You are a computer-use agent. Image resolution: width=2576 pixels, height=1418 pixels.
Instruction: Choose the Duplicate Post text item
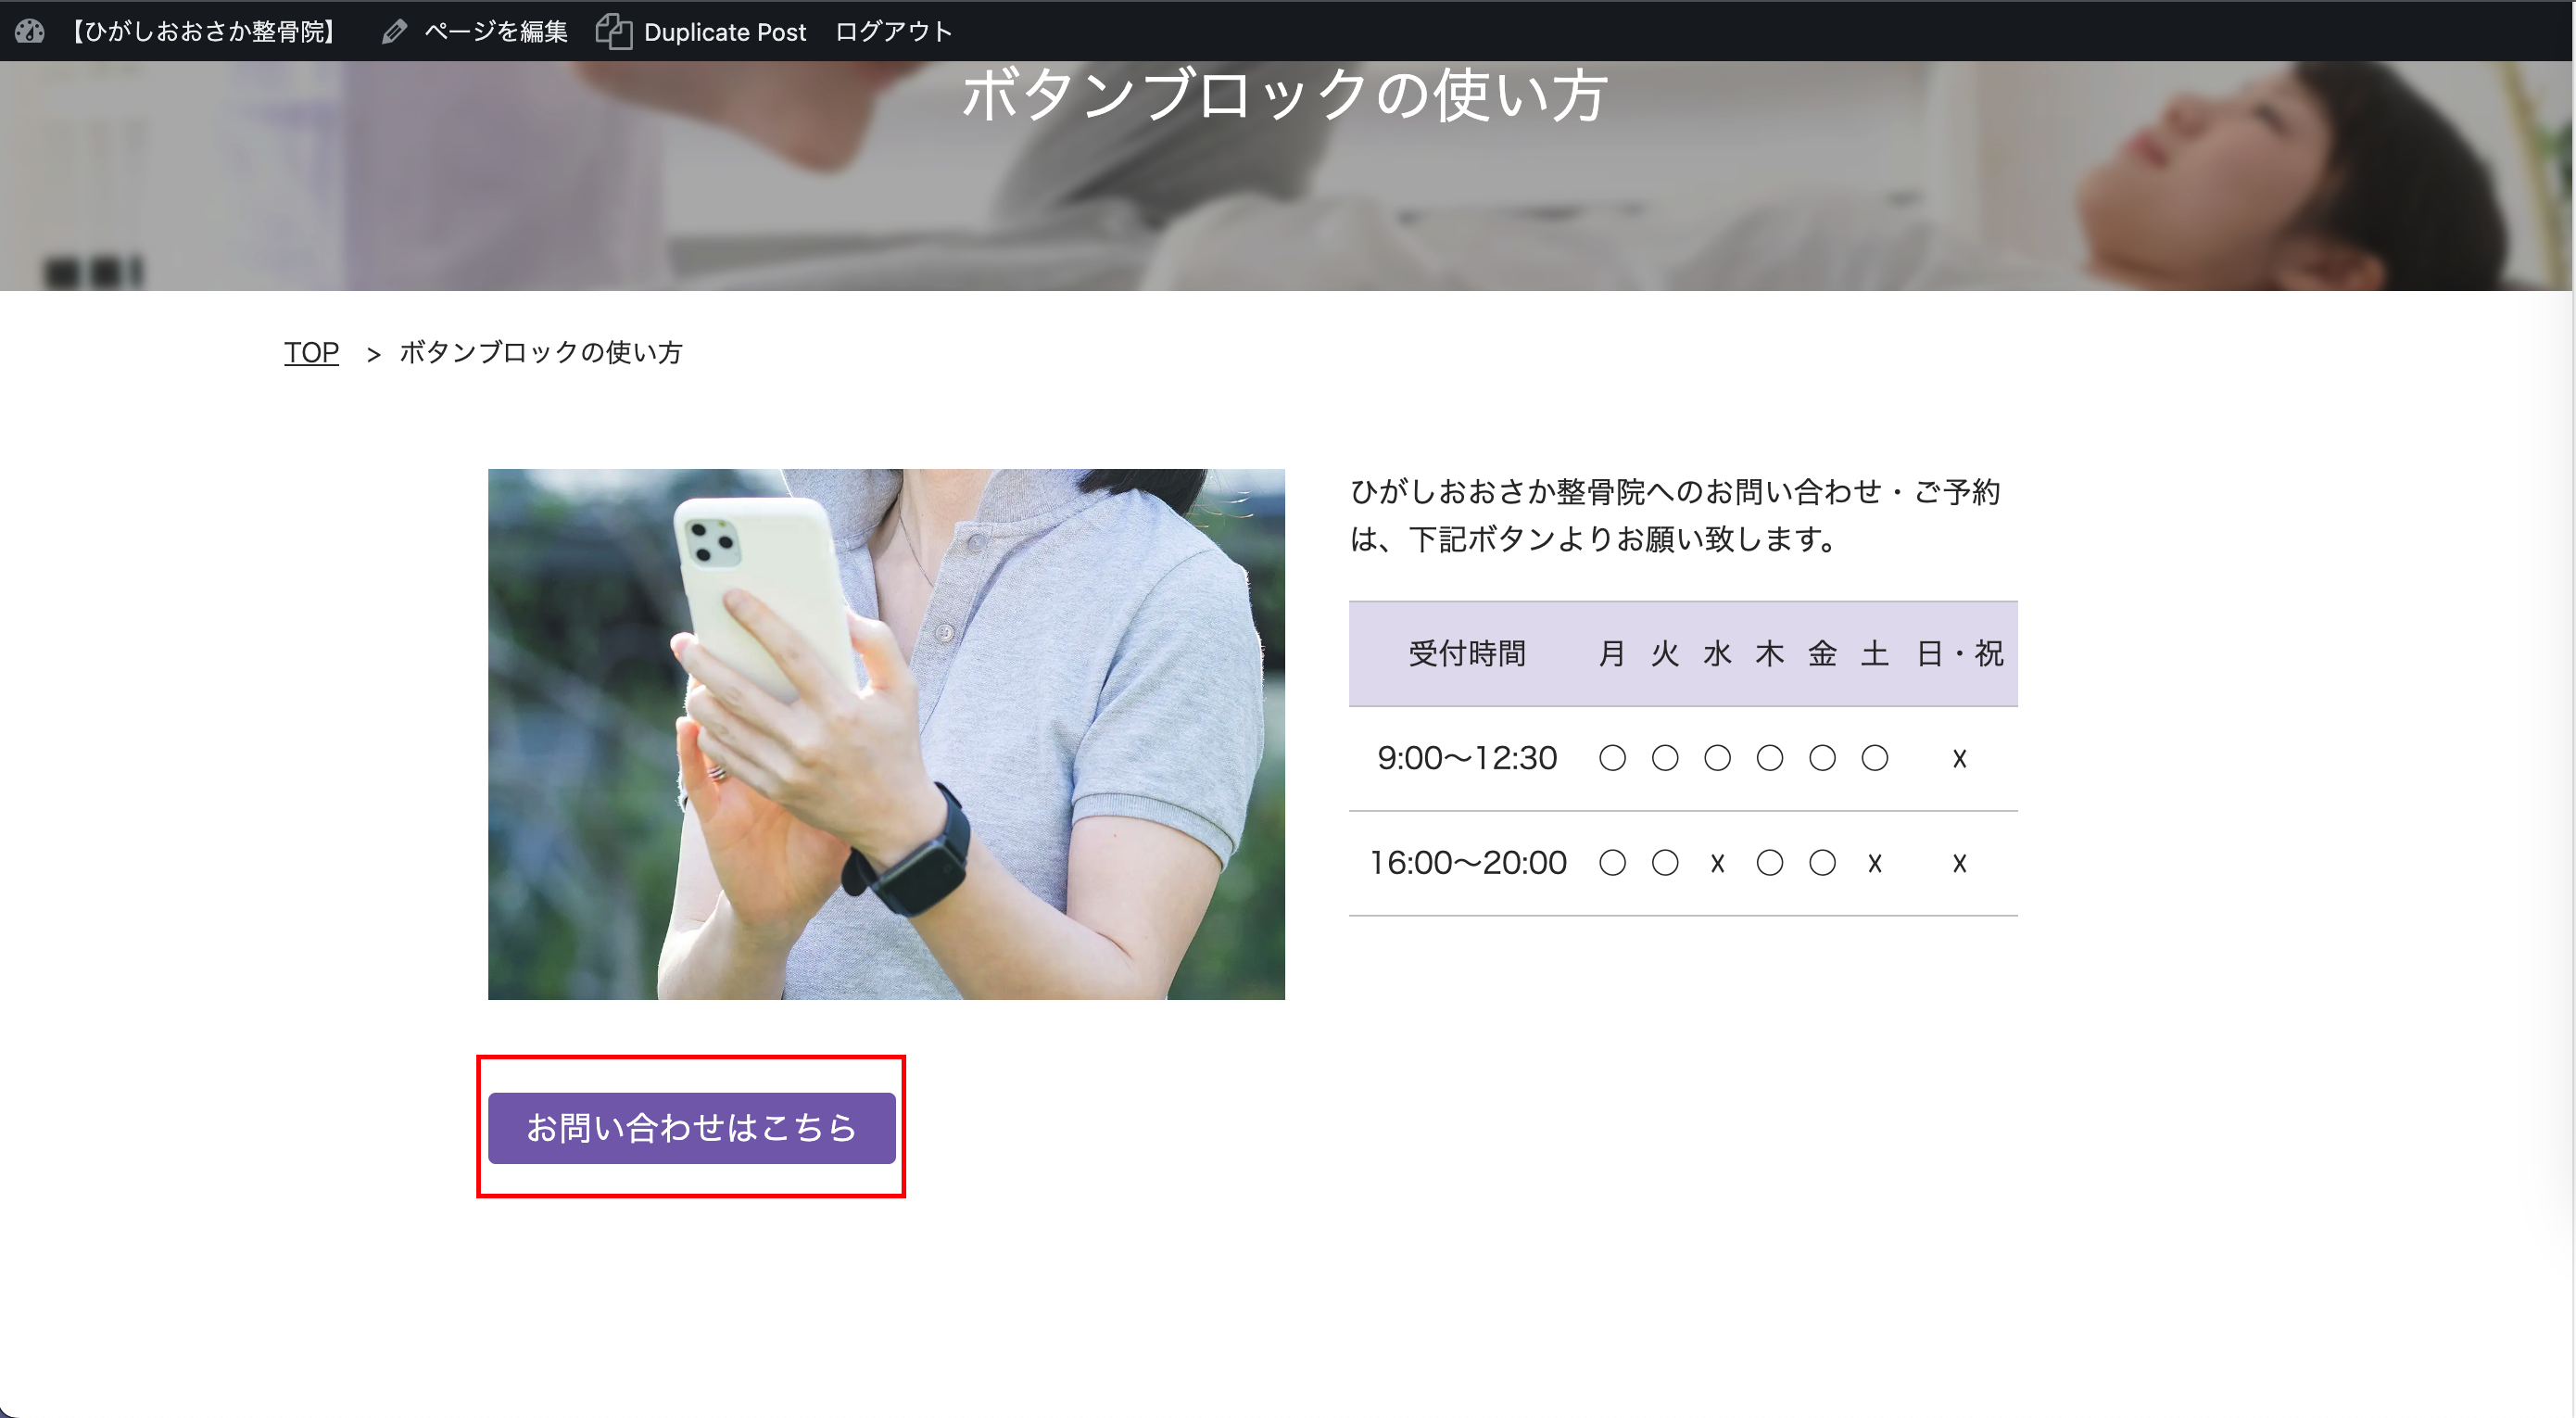[724, 32]
